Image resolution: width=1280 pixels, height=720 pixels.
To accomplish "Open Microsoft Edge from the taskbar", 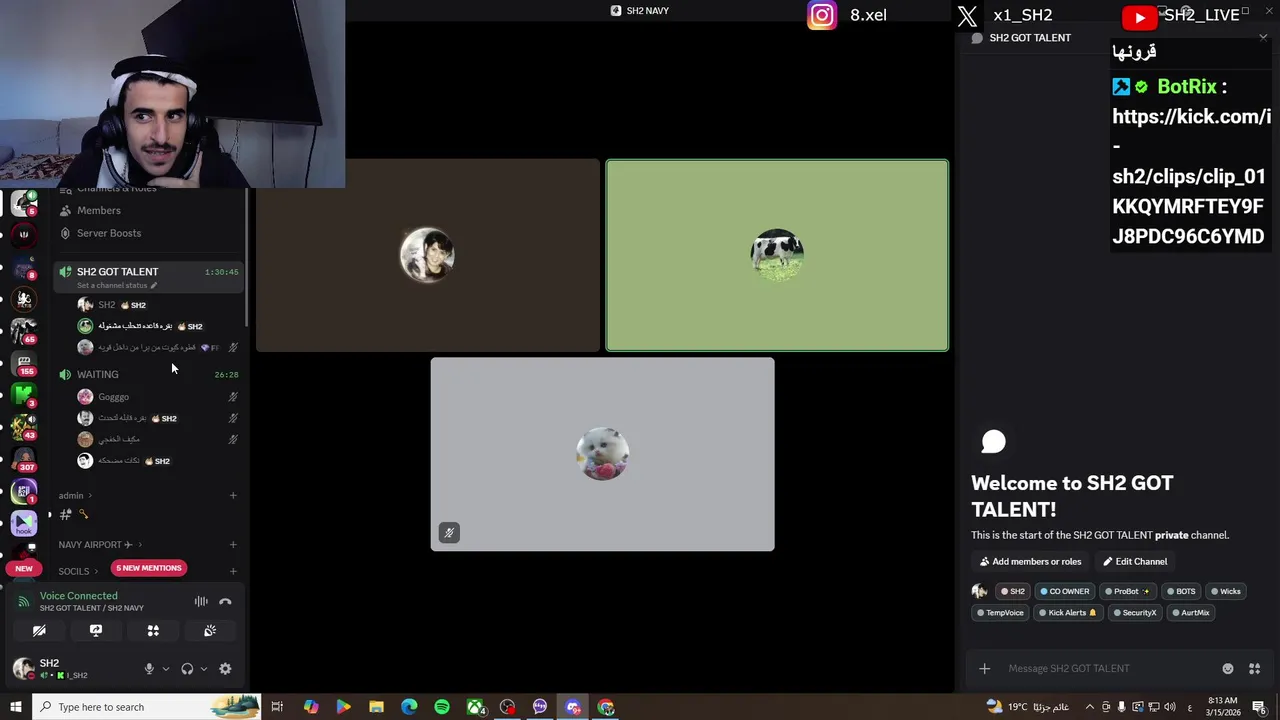I will tap(409, 707).
